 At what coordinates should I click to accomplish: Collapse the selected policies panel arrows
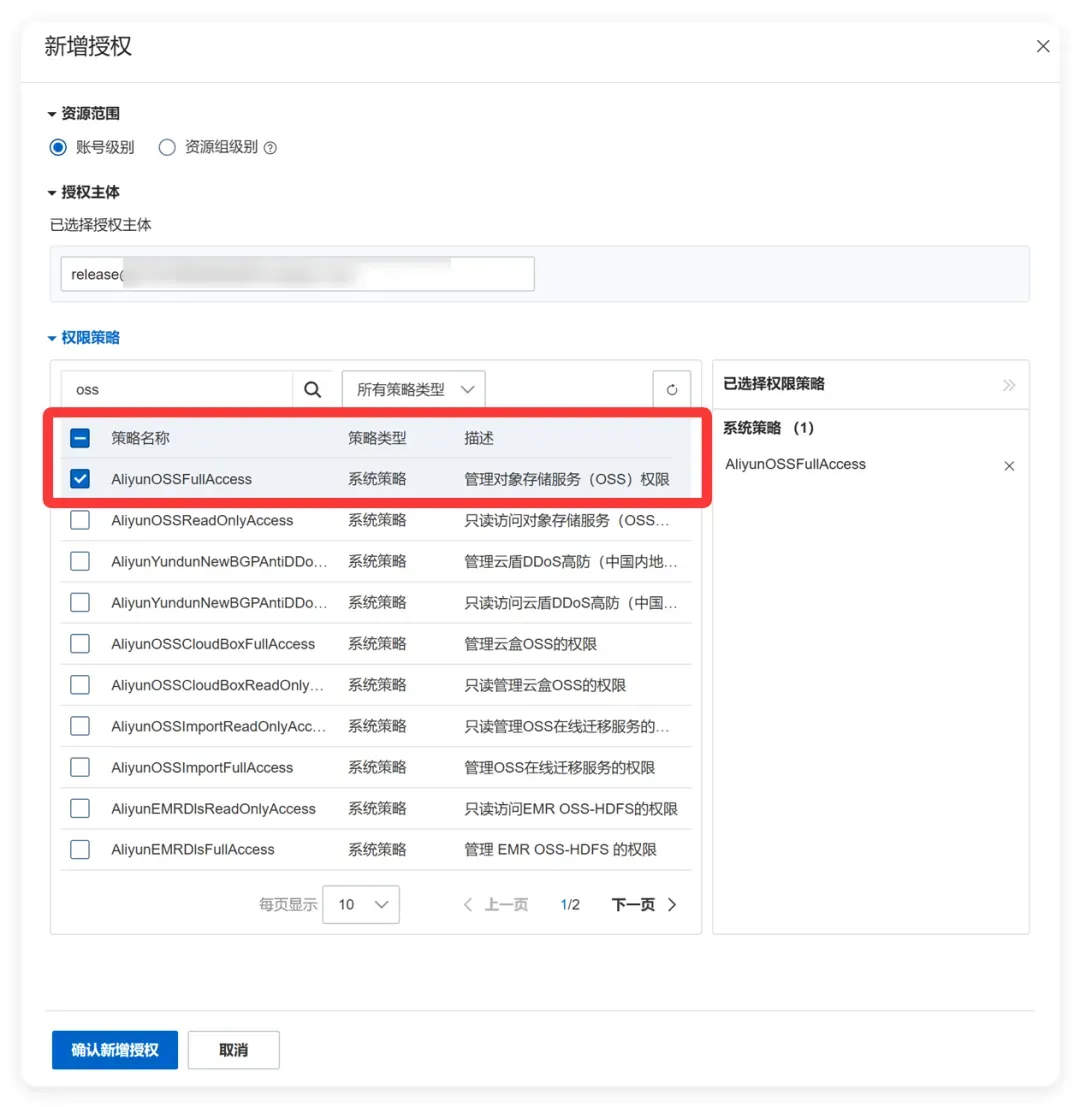pyautogui.click(x=1009, y=385)
